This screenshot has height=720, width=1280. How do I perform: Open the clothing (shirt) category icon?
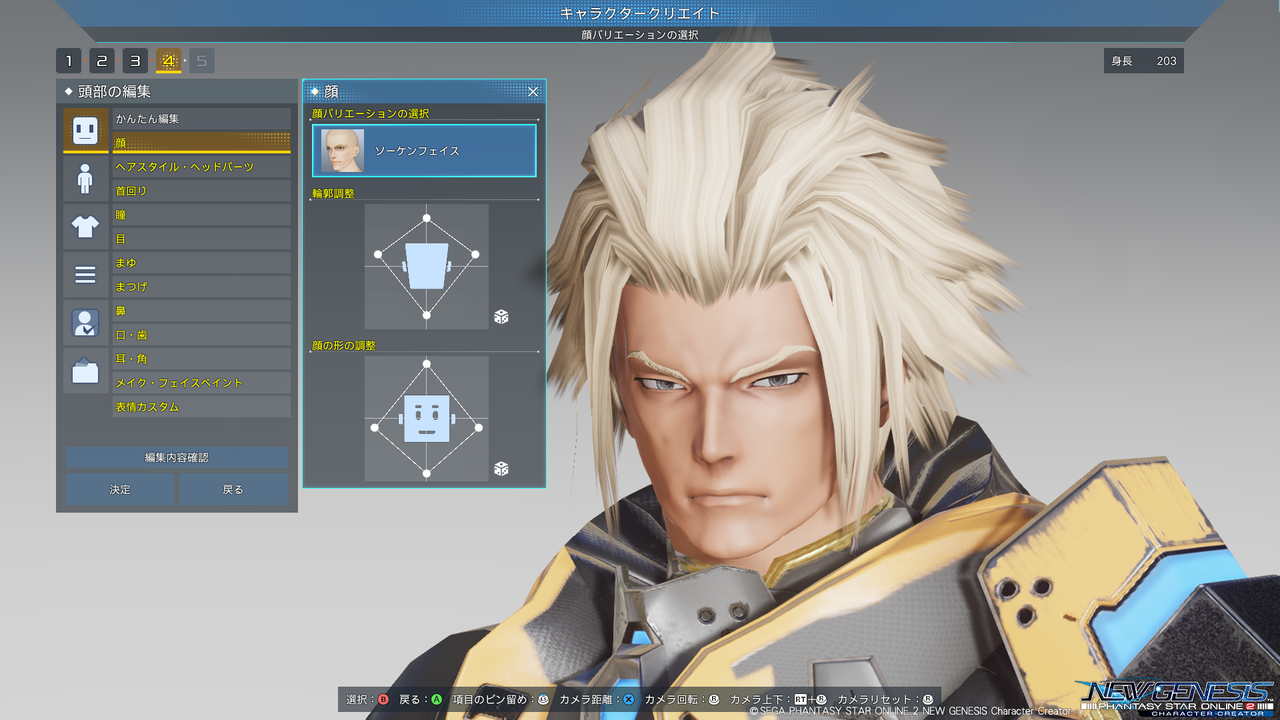click(x=85, y=226)
